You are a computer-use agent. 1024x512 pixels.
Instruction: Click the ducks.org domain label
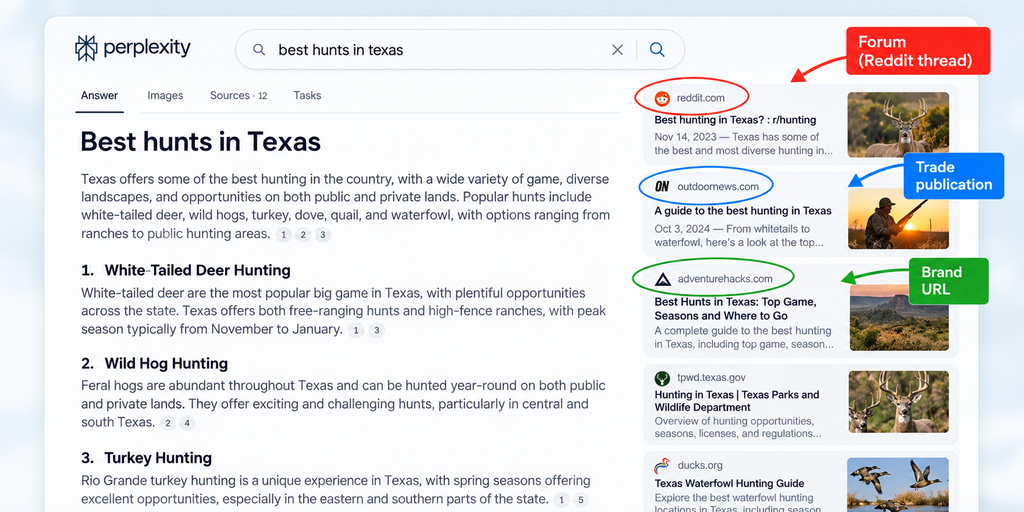pos(699,466)
